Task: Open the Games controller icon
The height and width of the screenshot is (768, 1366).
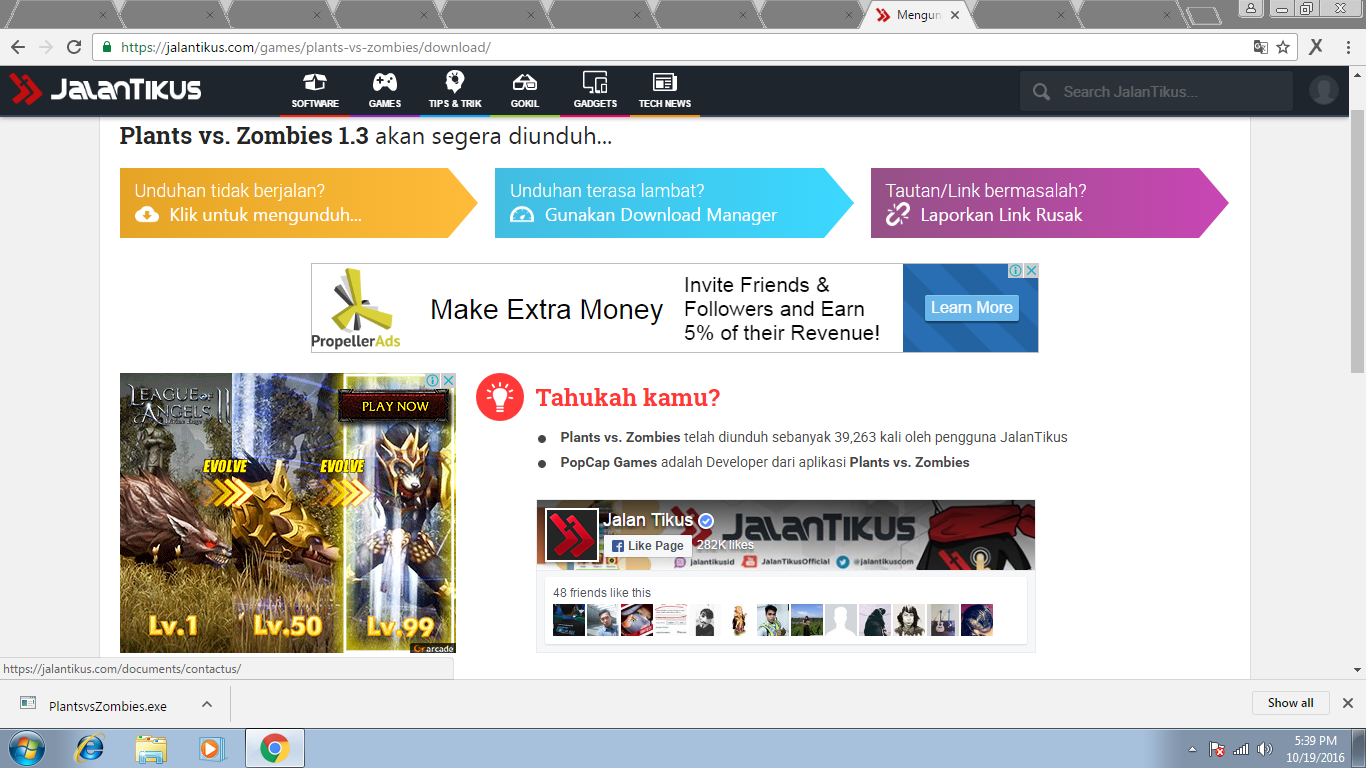Action: pos(384,82)
